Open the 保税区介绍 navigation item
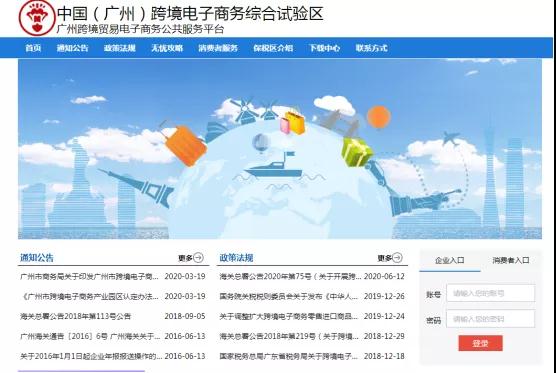556x373 pixels. (x=273, y=48)
